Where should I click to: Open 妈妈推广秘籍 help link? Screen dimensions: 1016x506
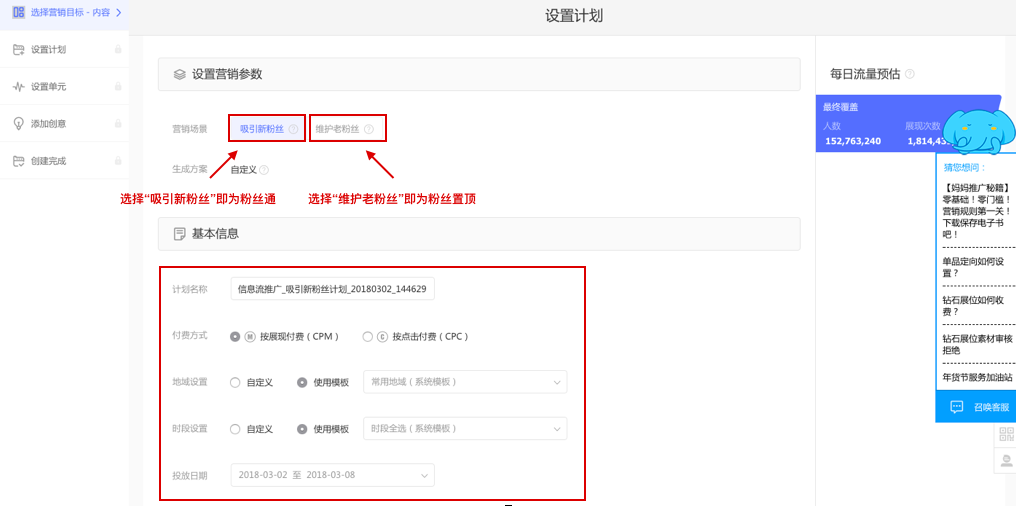click(978, 211)
